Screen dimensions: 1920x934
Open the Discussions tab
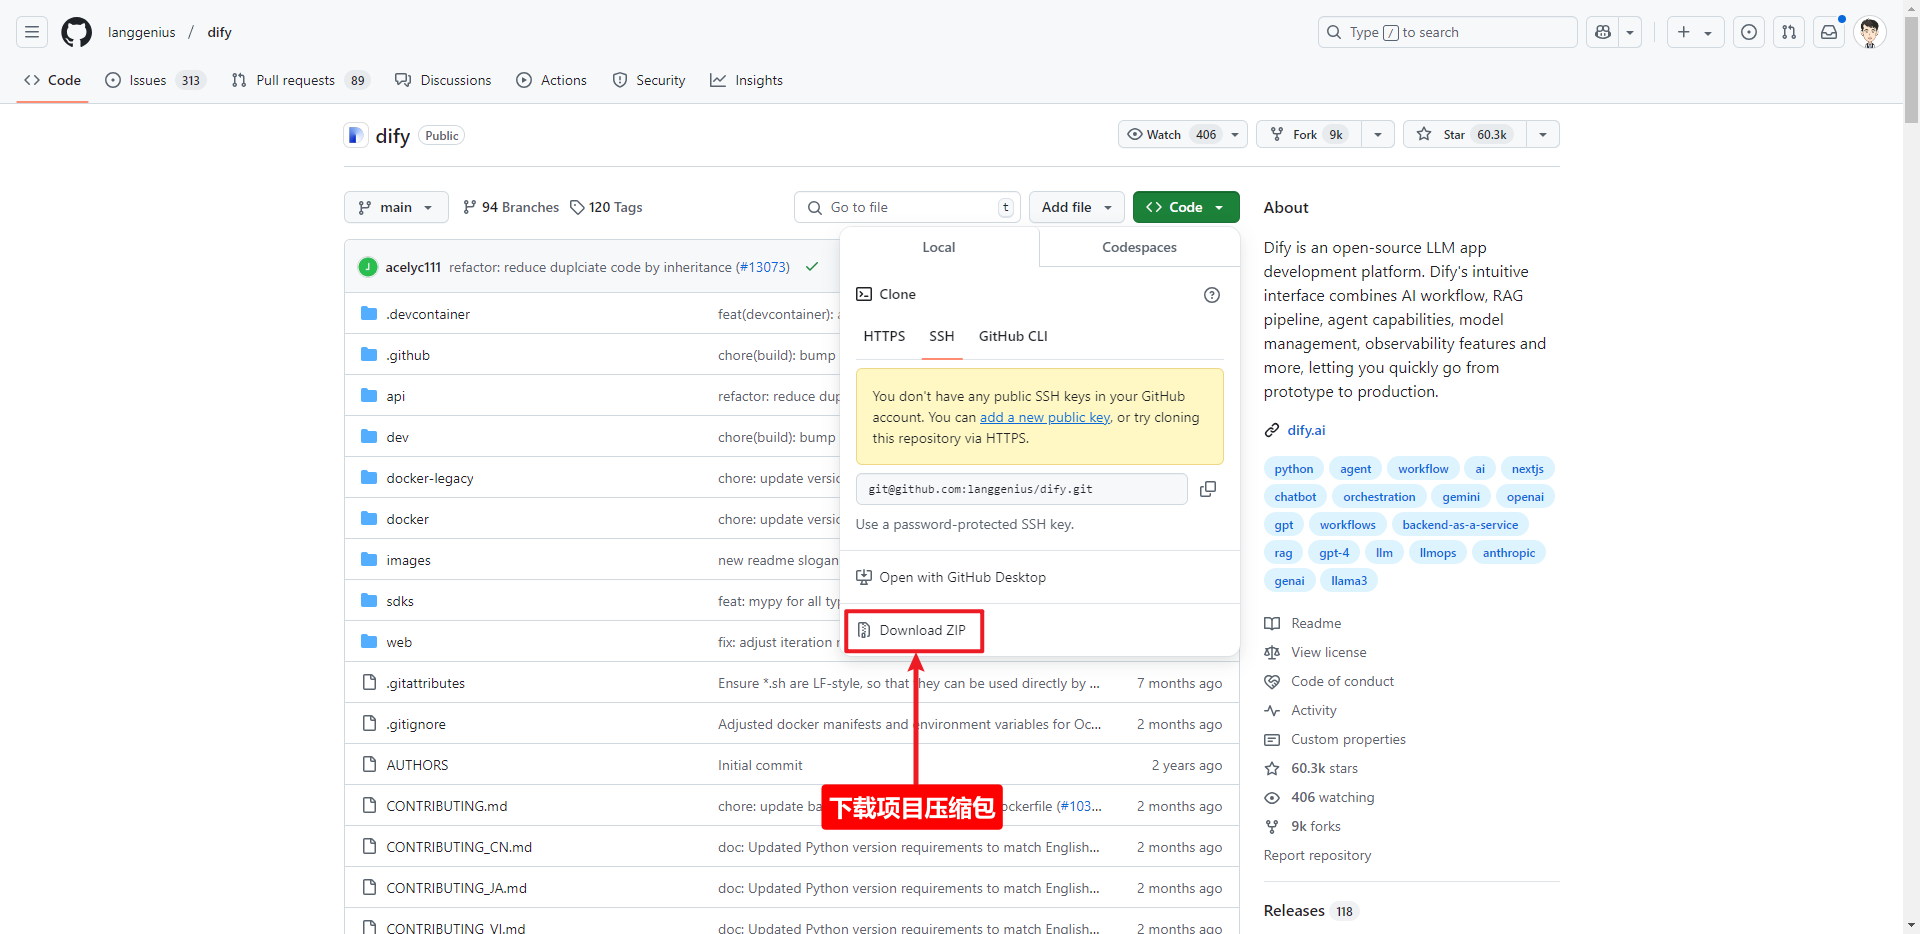point(443,80)
